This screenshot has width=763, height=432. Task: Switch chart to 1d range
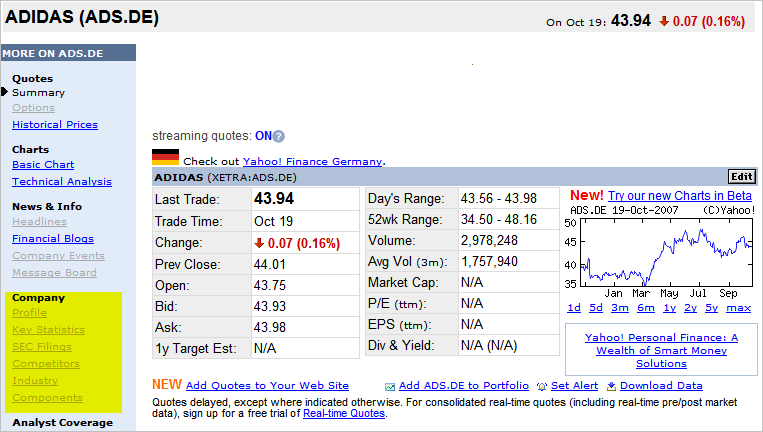[574, 307]
